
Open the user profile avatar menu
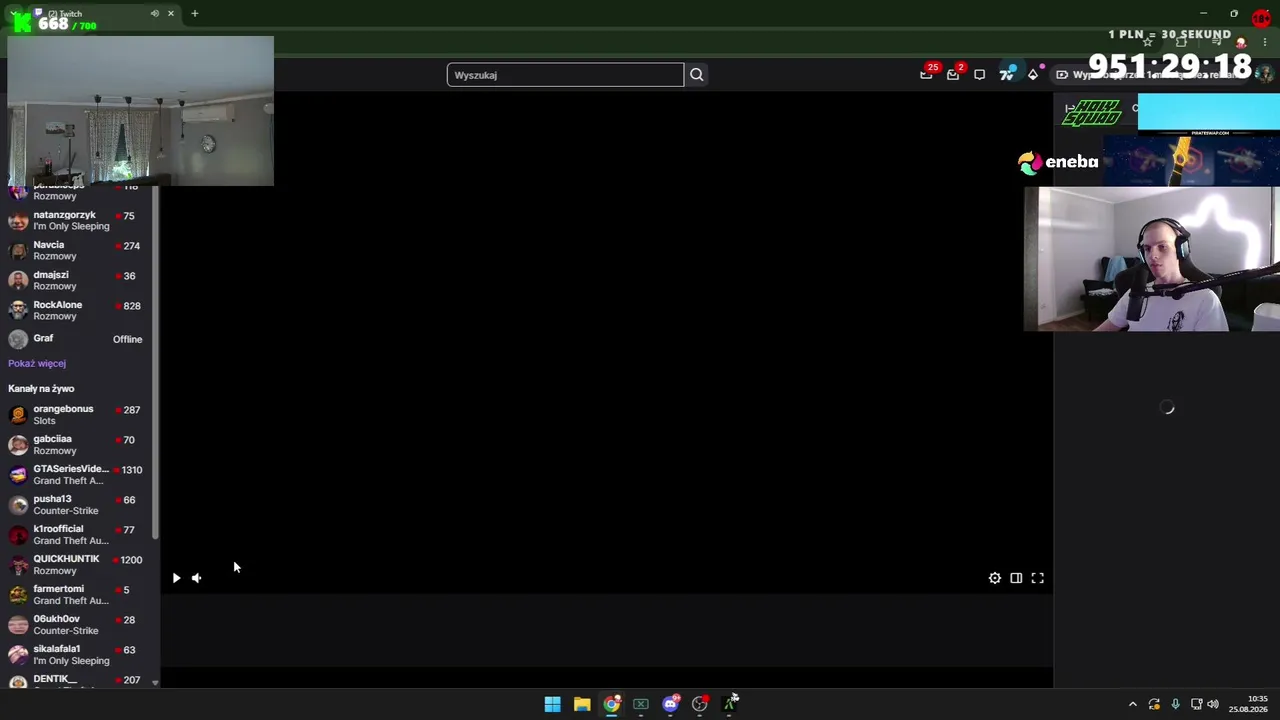(x=1265, y=74)
